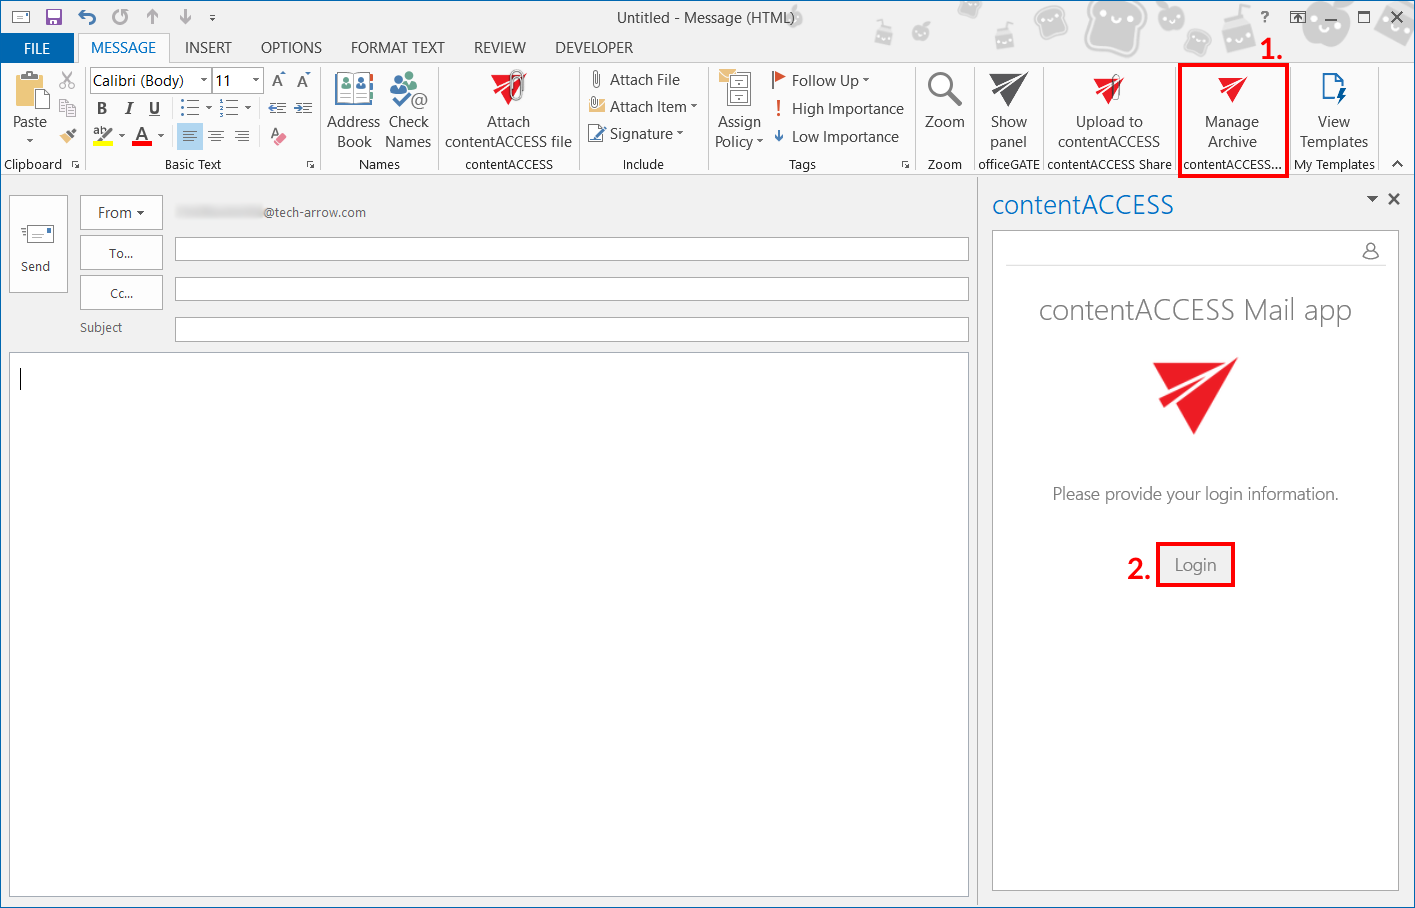The image size is (1415, 908).
Task: Expand the font name dropdown
Action: pos(204,80)
